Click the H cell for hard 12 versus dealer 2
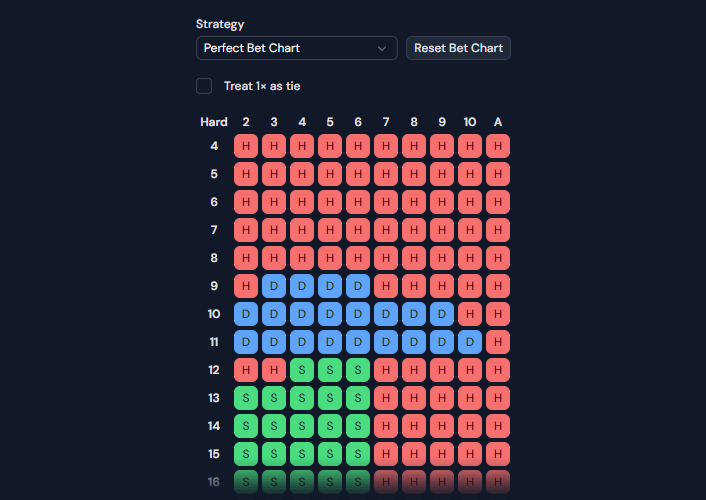706x500 pixels. click(246, 370)
